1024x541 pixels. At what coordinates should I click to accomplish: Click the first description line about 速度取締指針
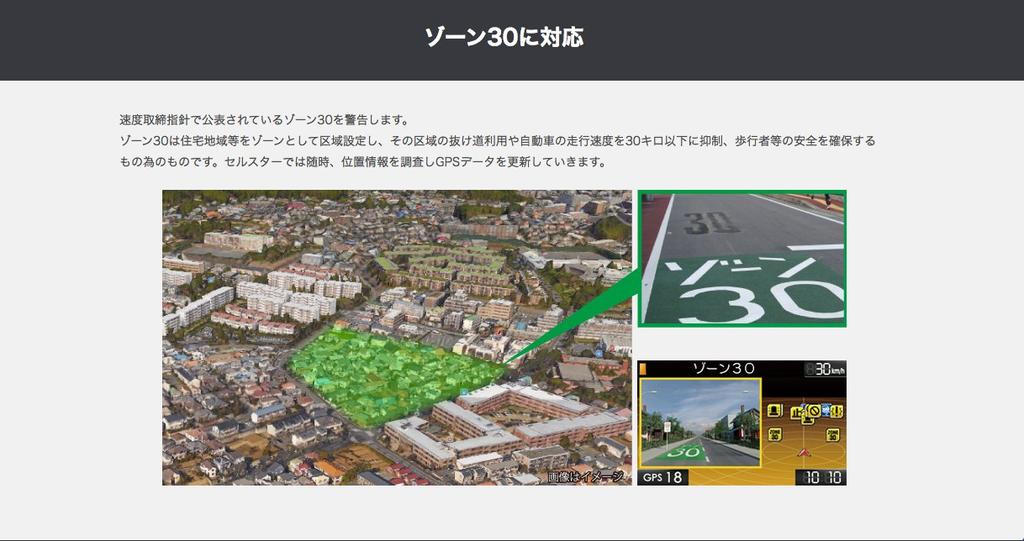tap(263, 119)
